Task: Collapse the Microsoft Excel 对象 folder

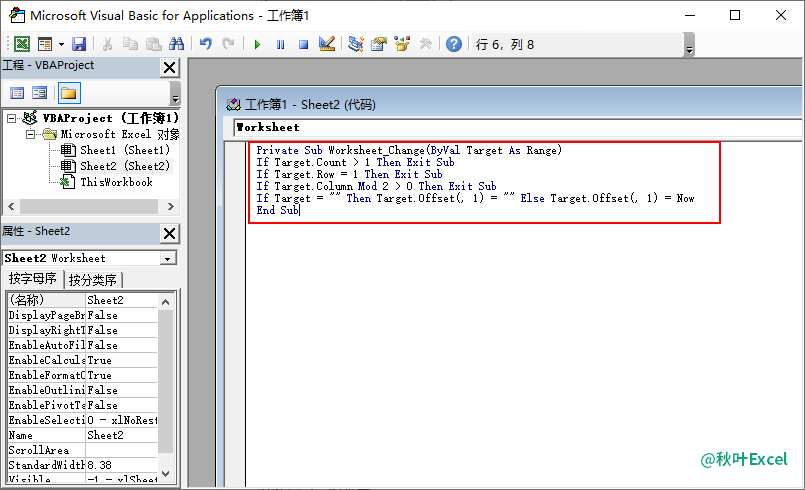Action: (x=31, y=135)
